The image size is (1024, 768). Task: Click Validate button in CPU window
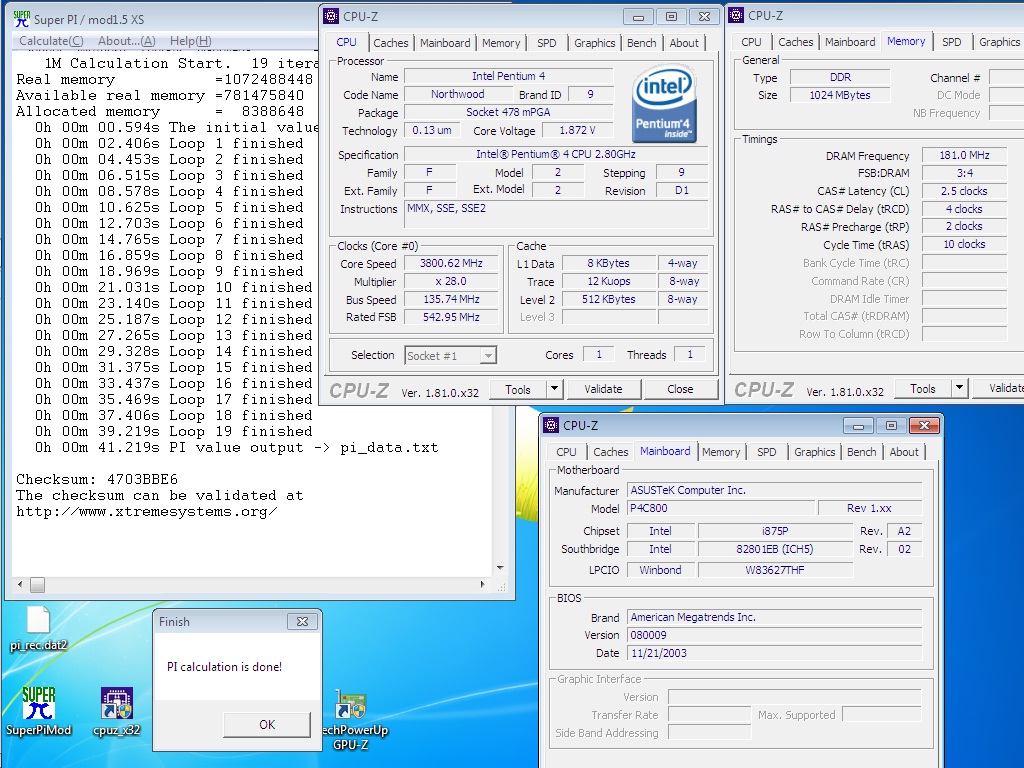(x=603, y=389)
